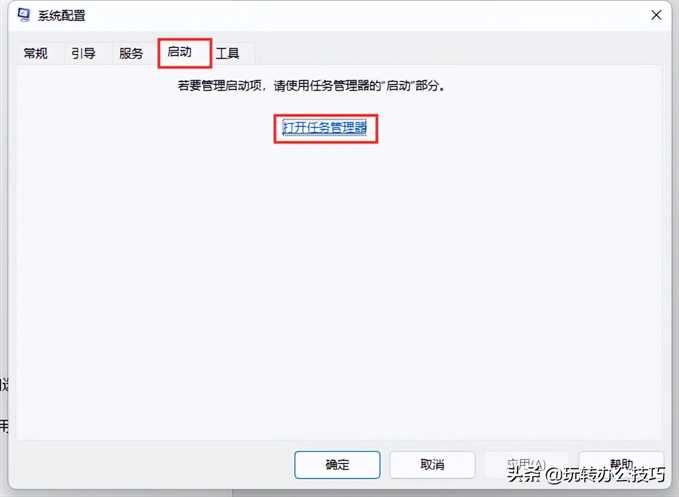
Task: Open the 引导 tab
Action: [83, 53]
